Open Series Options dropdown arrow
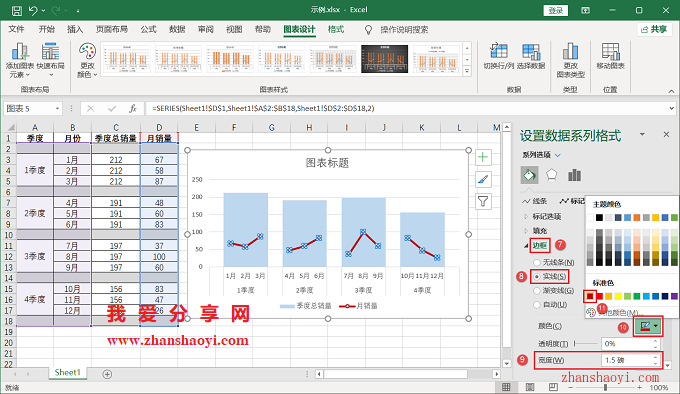This screenshot has height=394, width=680. tap(558, 155)
